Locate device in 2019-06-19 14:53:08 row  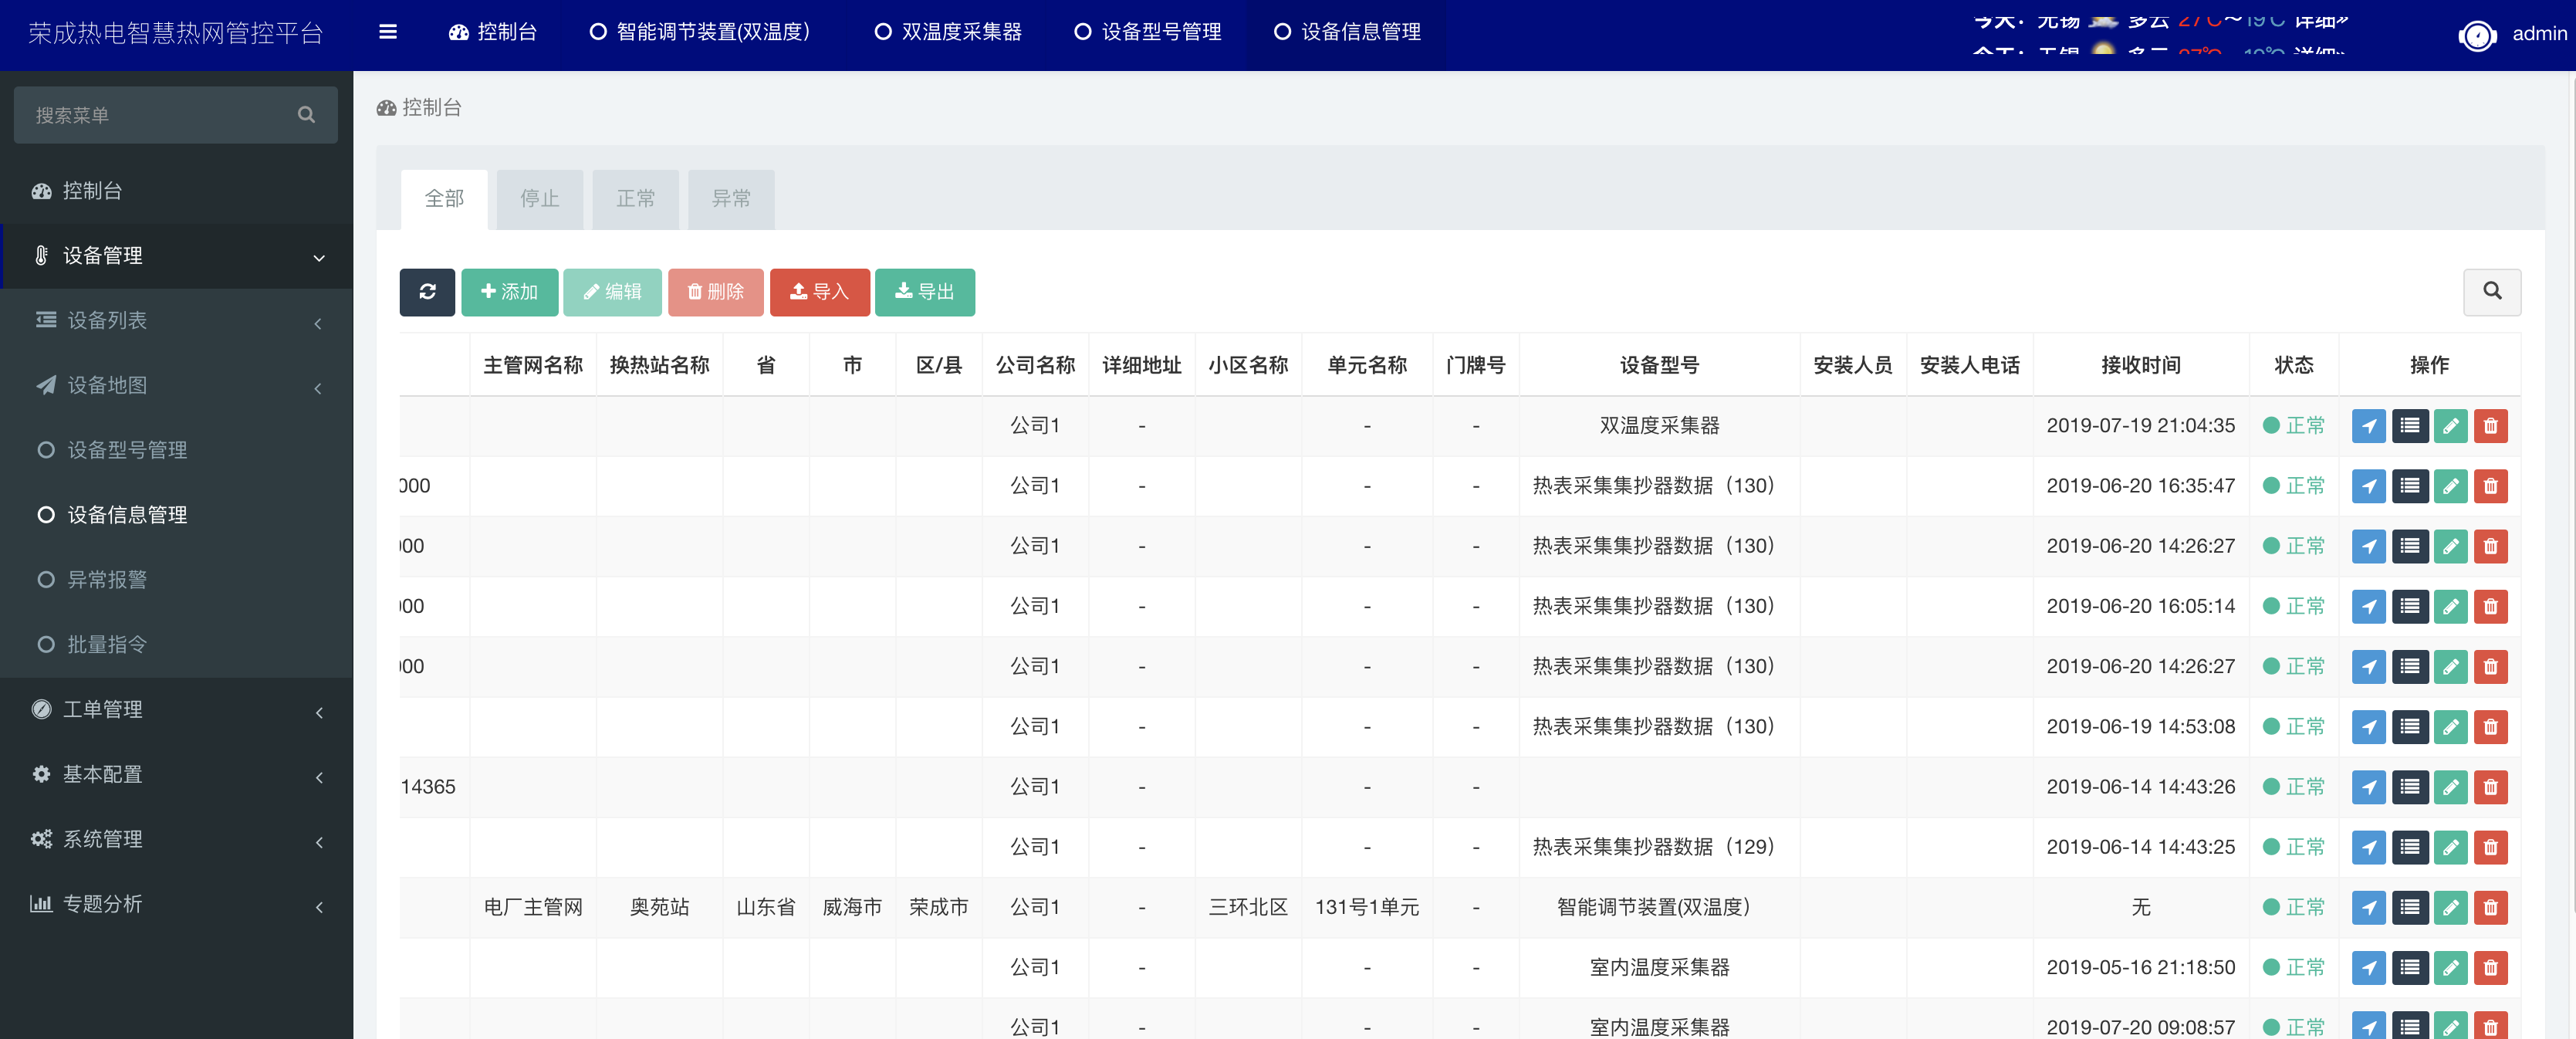click(x=2369, y=727)
